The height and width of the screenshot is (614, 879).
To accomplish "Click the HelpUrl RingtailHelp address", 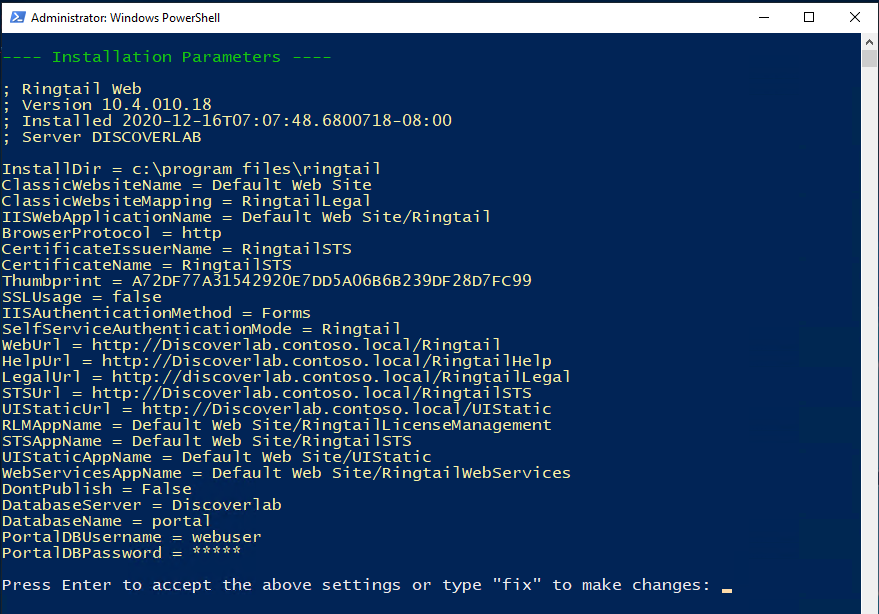I will 326,361.
